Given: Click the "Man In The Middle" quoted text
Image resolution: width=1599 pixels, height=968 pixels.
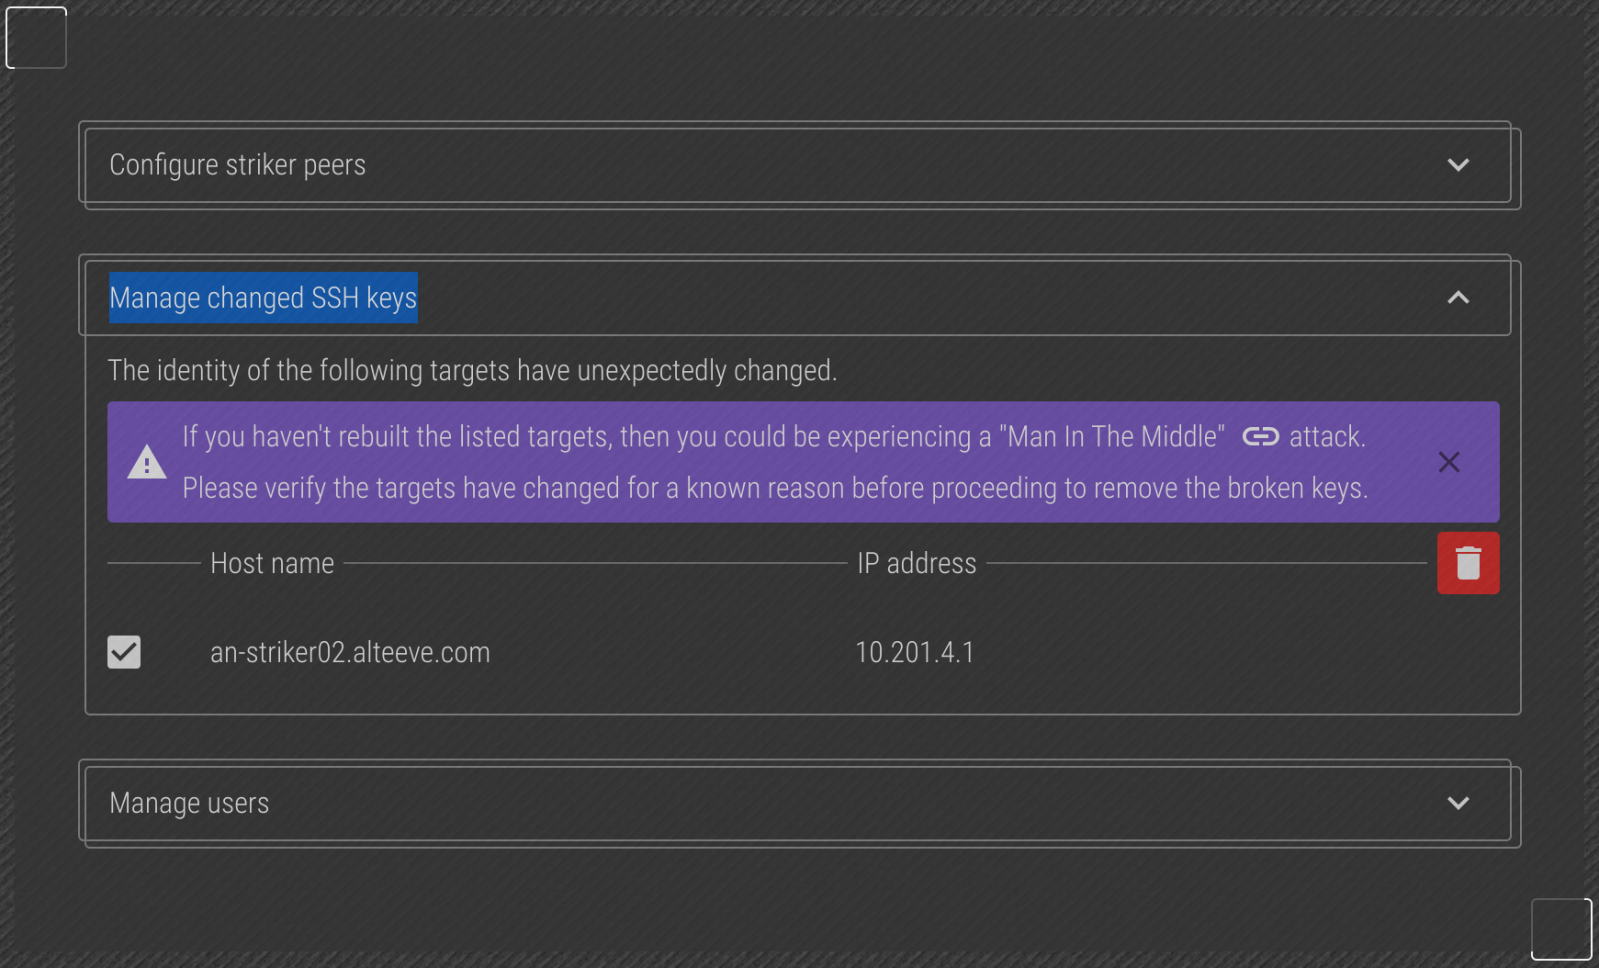Looking at the screenshot, I should 1112,437.
